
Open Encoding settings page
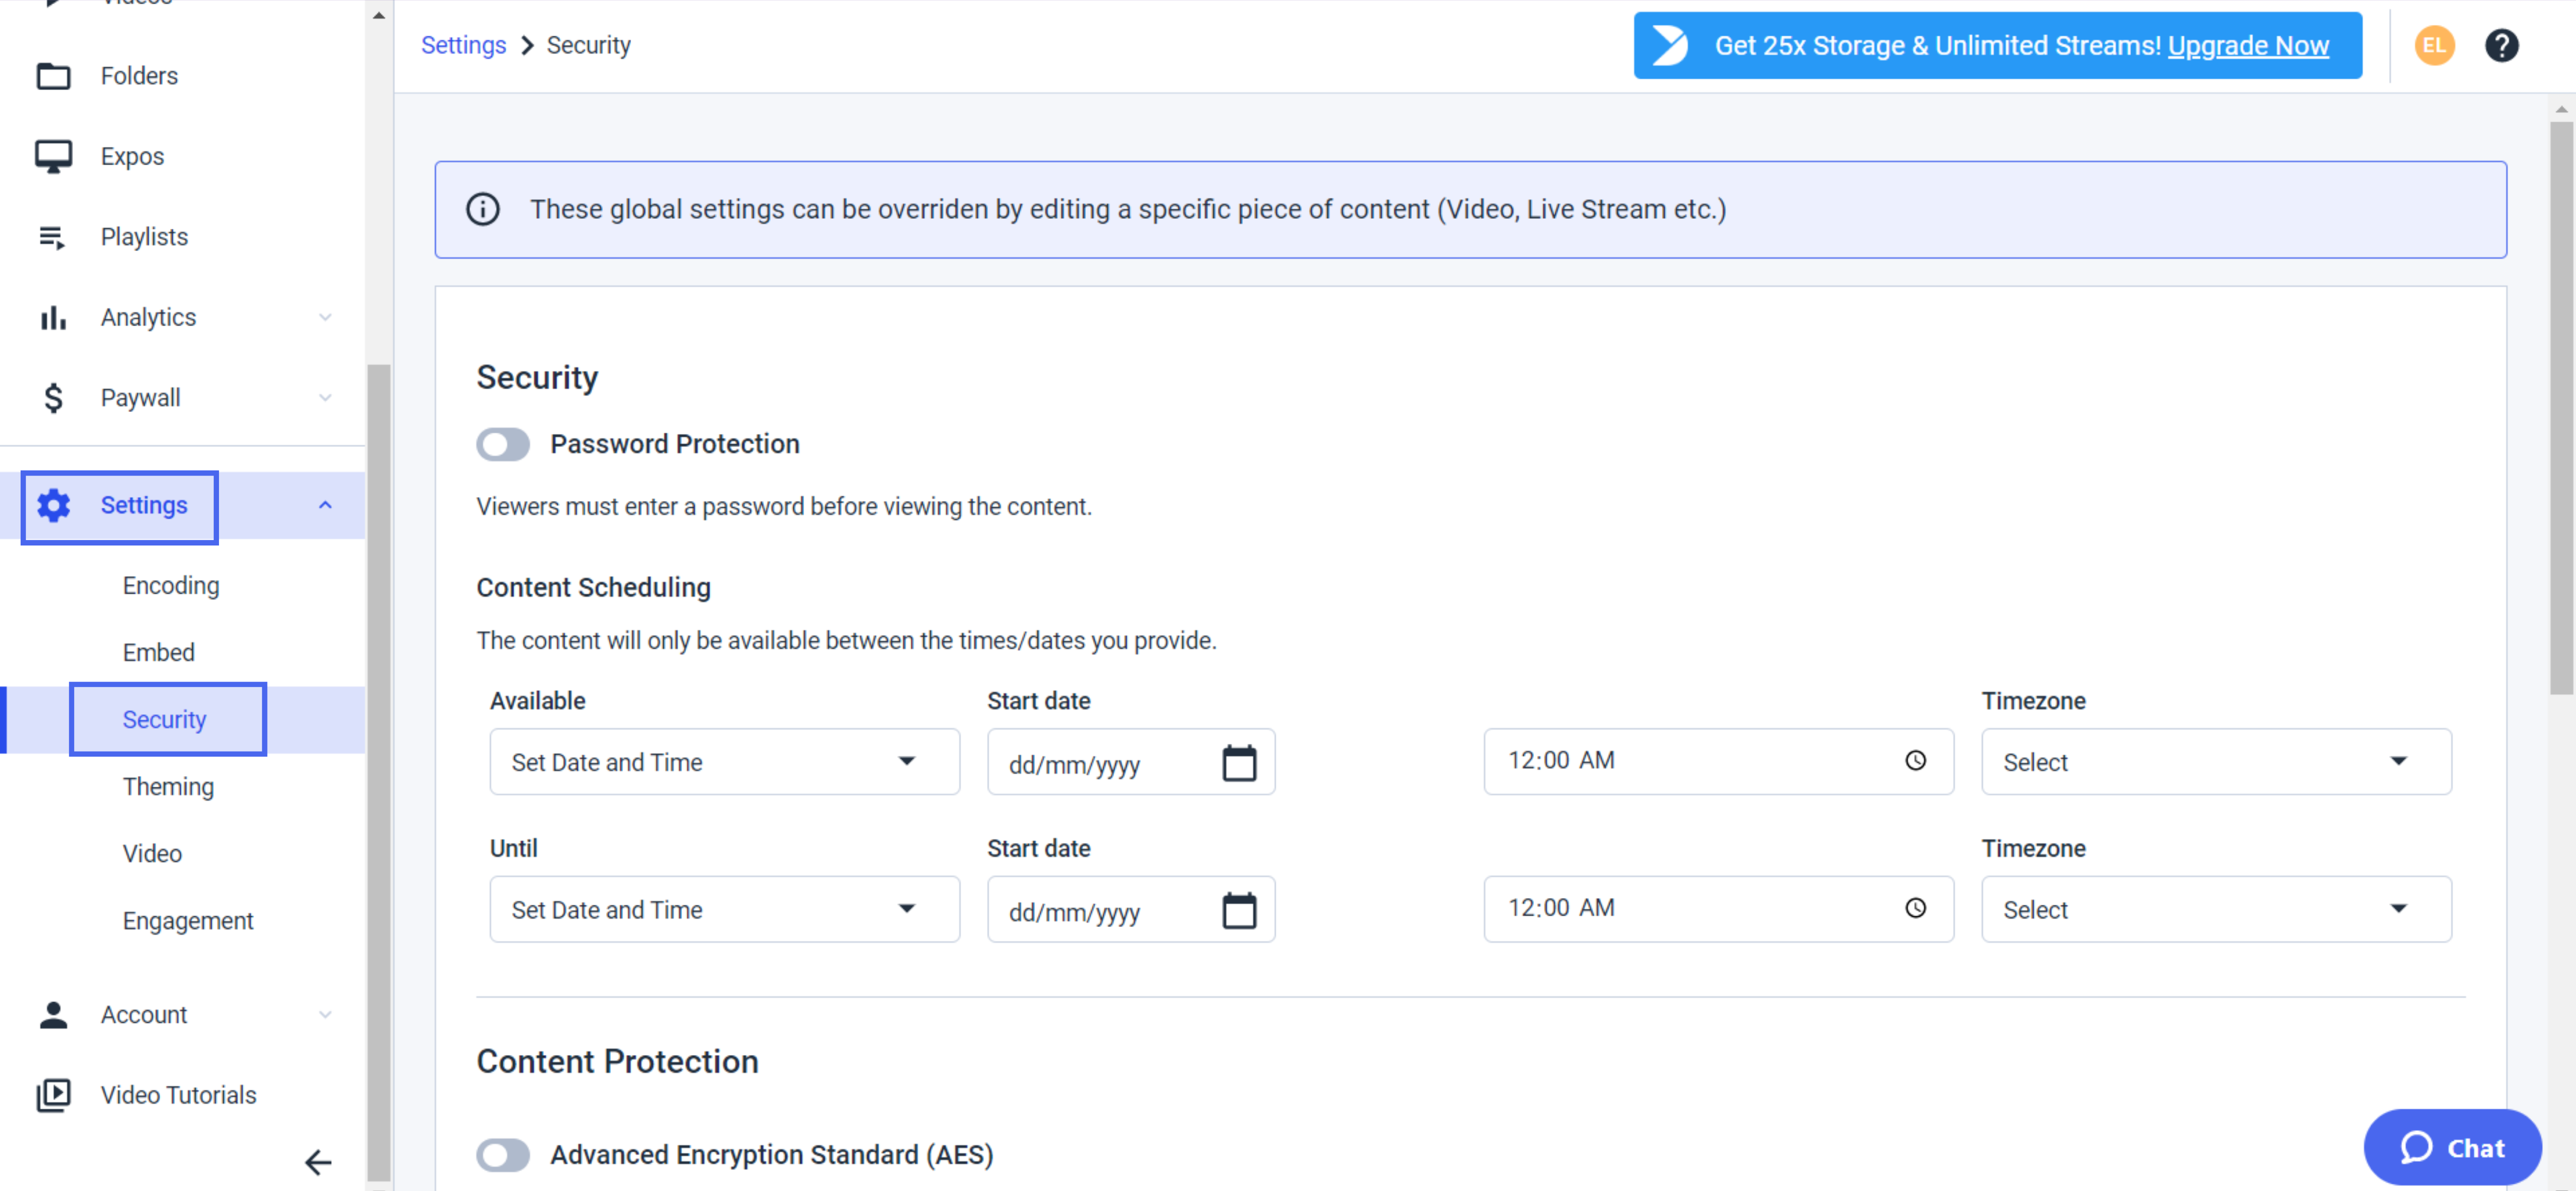pos(171,586)
